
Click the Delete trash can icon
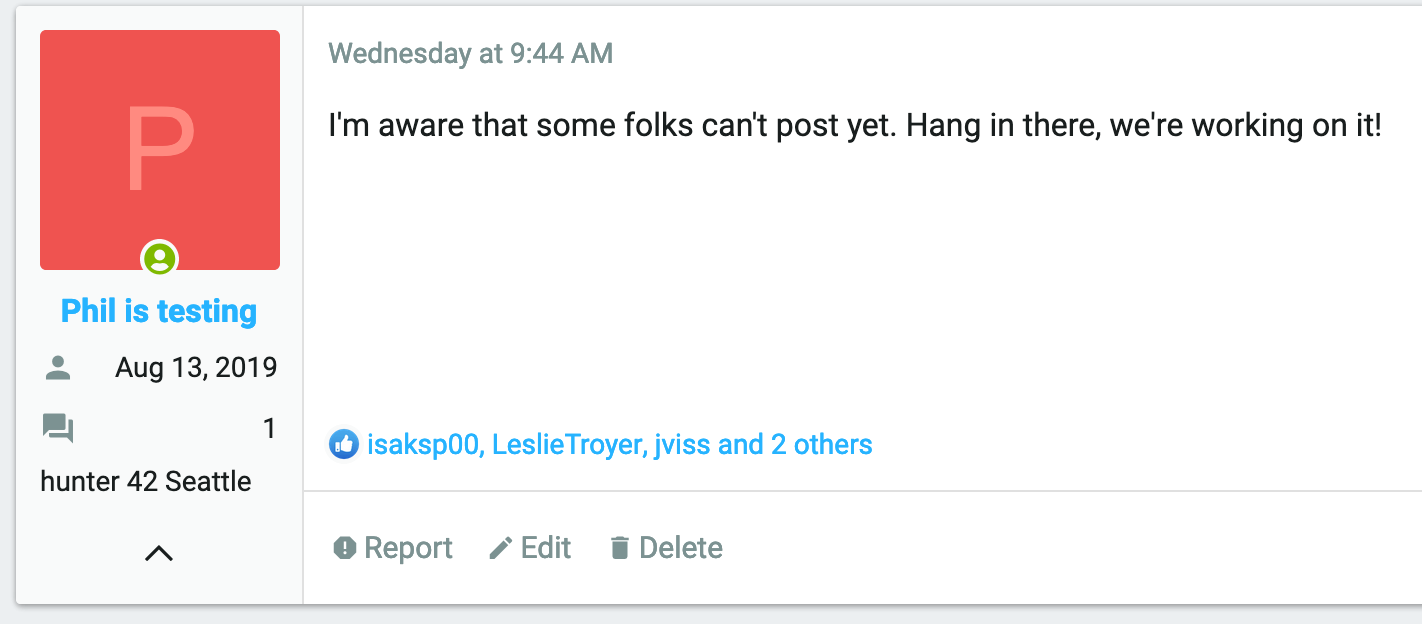tap(620, 548)
